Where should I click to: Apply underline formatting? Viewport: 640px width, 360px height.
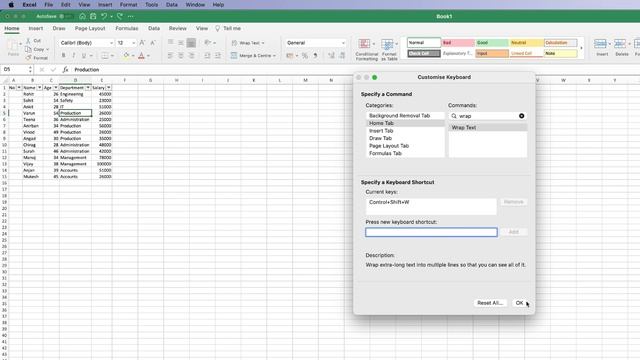84,56
